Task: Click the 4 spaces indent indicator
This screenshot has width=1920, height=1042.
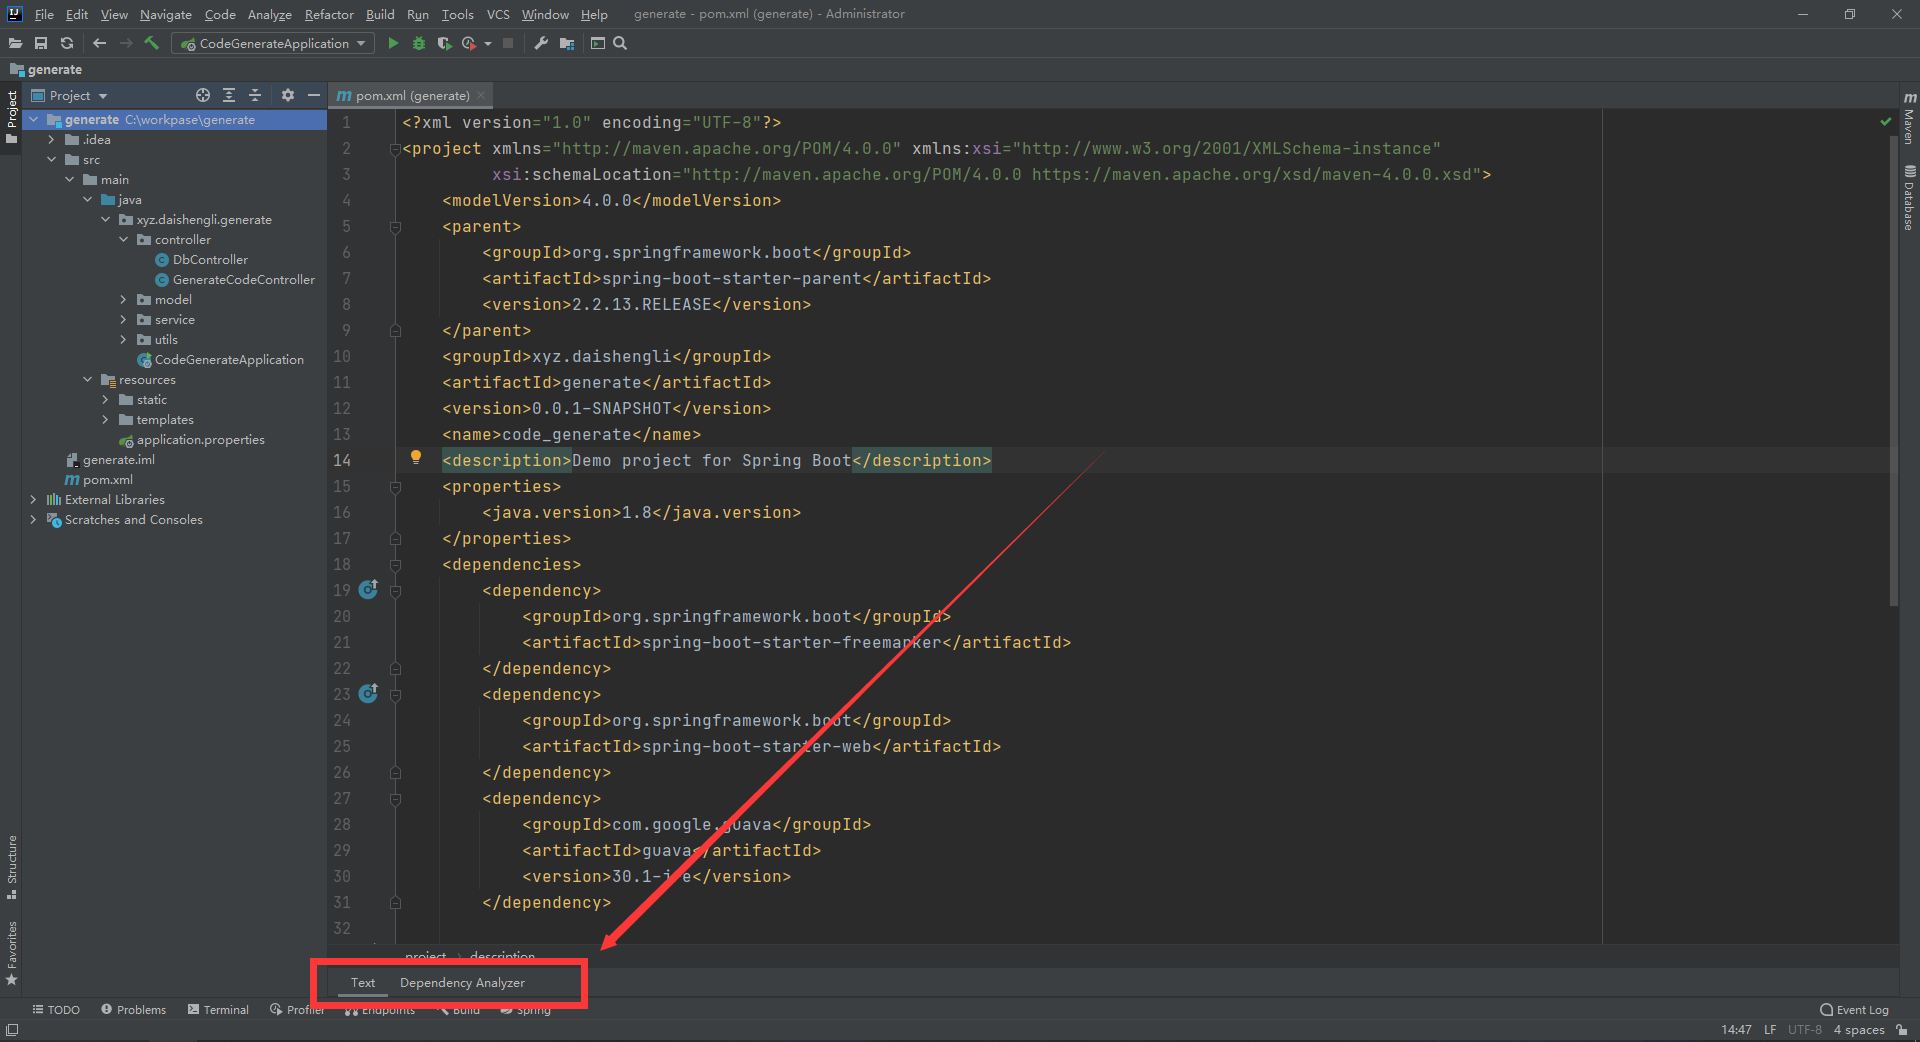Action: (x=1859, y=1030)
